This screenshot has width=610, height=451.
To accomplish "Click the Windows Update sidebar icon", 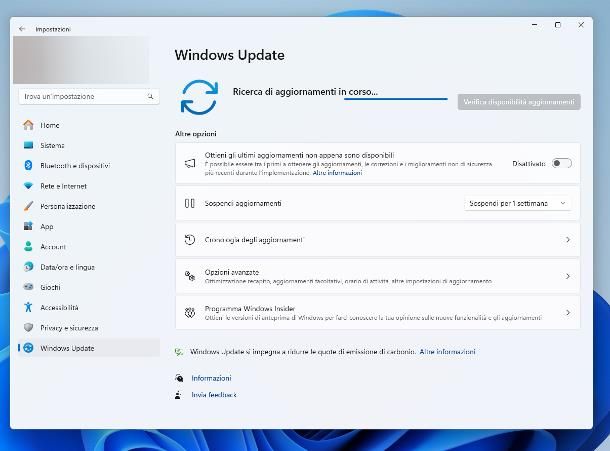I will tap(28, 348).
